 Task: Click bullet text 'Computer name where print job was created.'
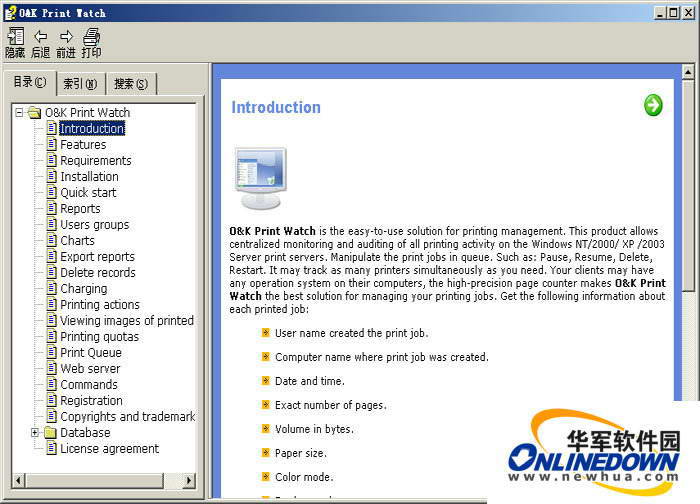pos(382,357)
